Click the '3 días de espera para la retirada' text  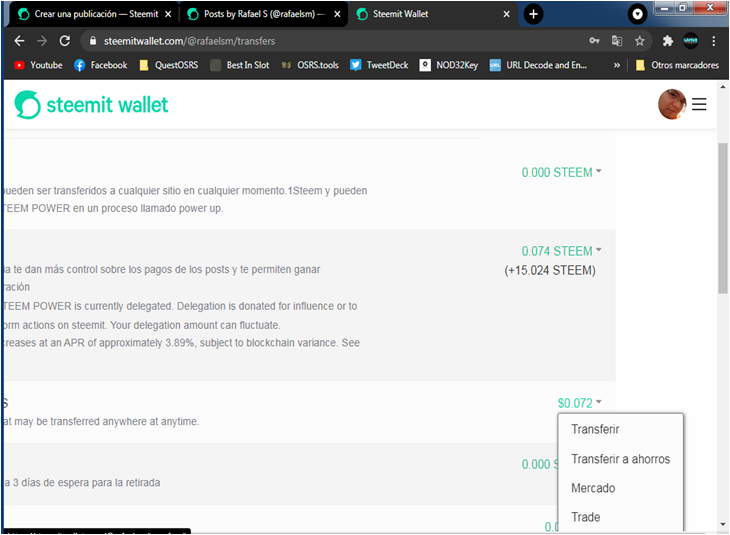(x=86, y=482)
